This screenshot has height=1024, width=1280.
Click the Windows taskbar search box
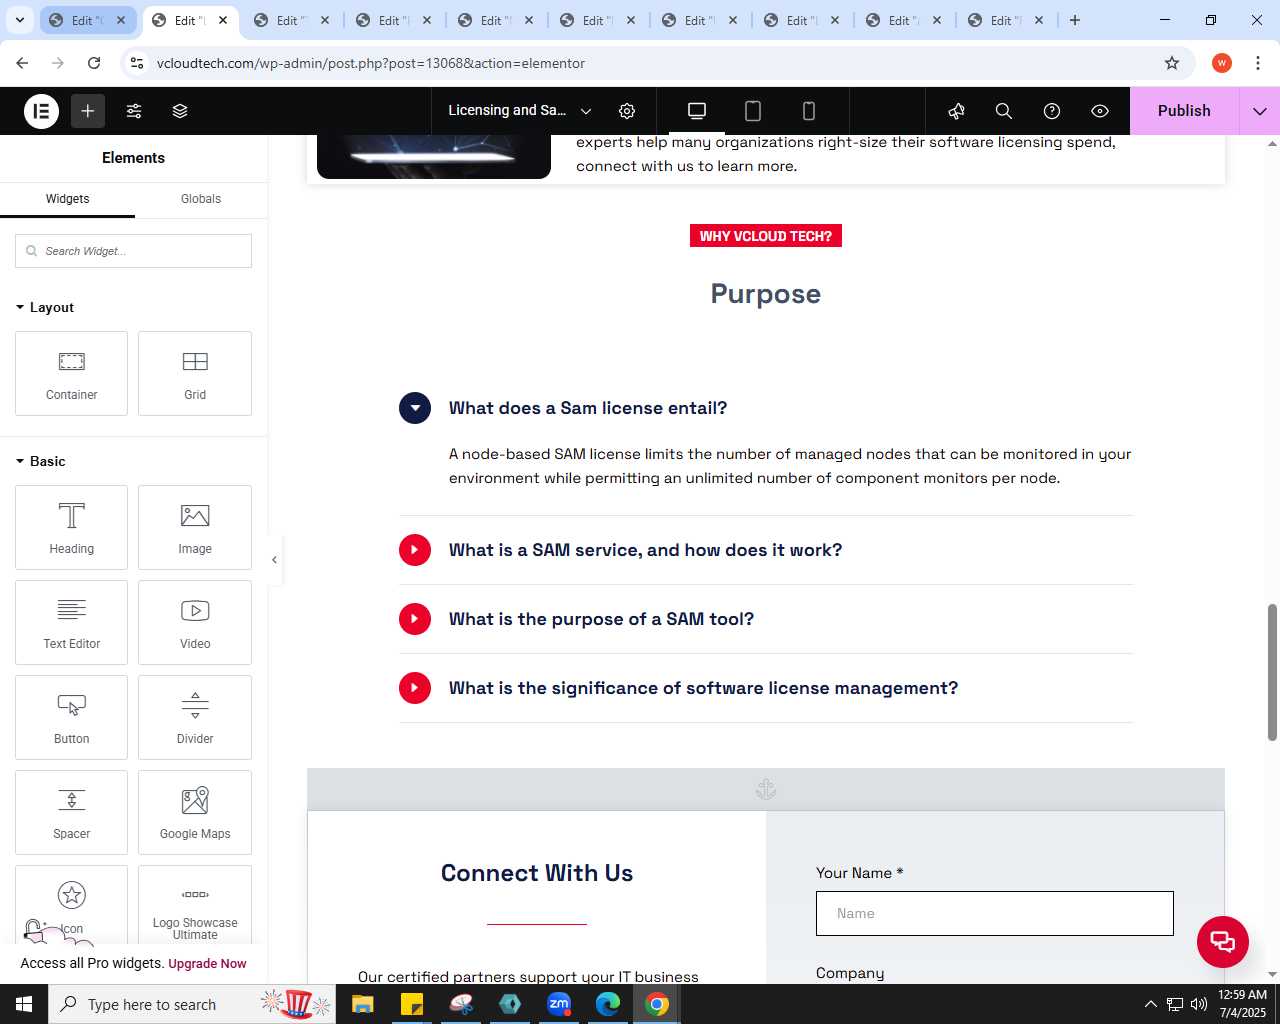click(x=192, y=1004)
